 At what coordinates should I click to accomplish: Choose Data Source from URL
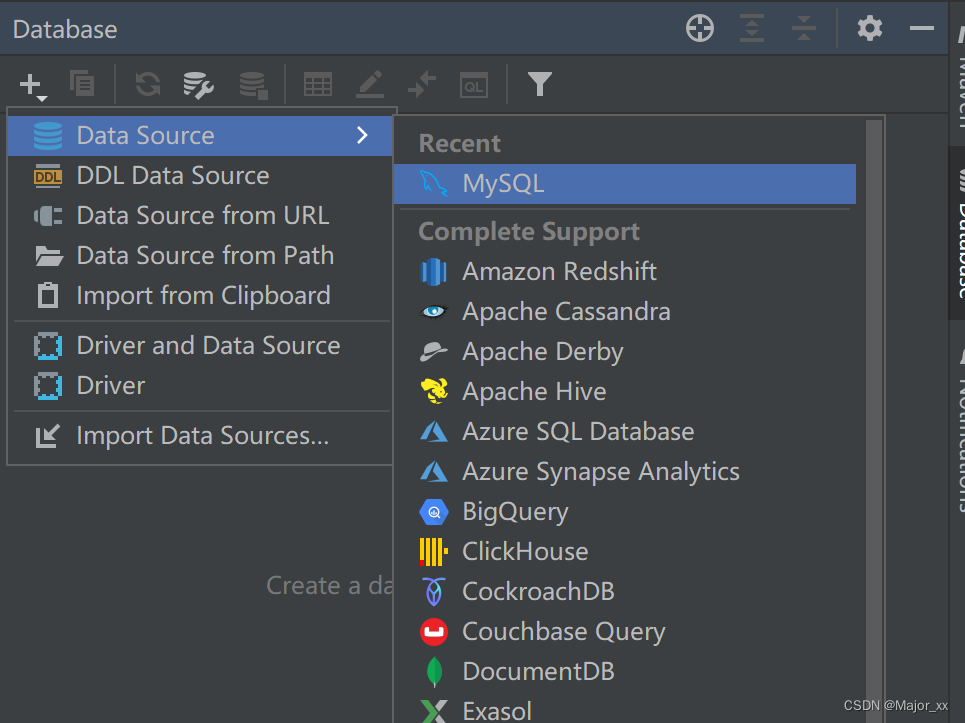pos(200,215)
